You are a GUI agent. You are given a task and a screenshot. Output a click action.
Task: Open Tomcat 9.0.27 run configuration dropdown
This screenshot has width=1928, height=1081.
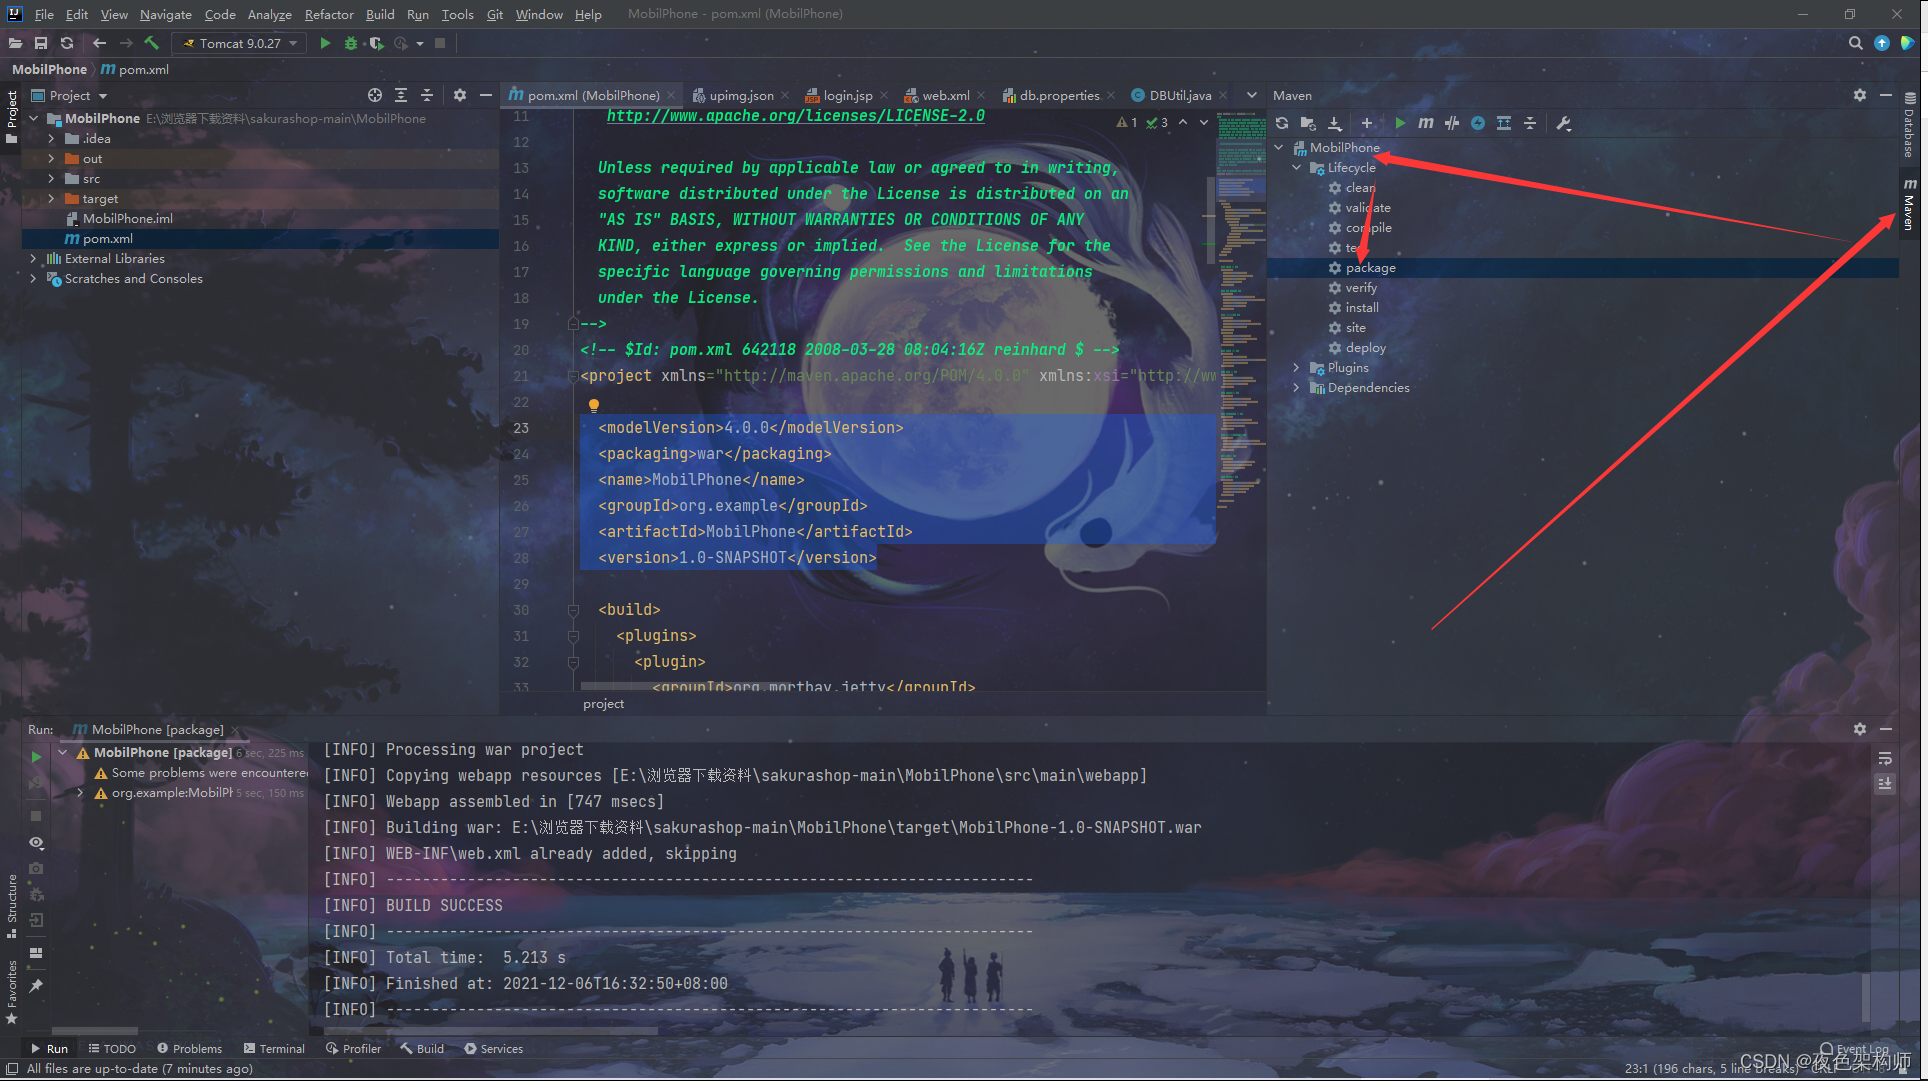(242, 43)
